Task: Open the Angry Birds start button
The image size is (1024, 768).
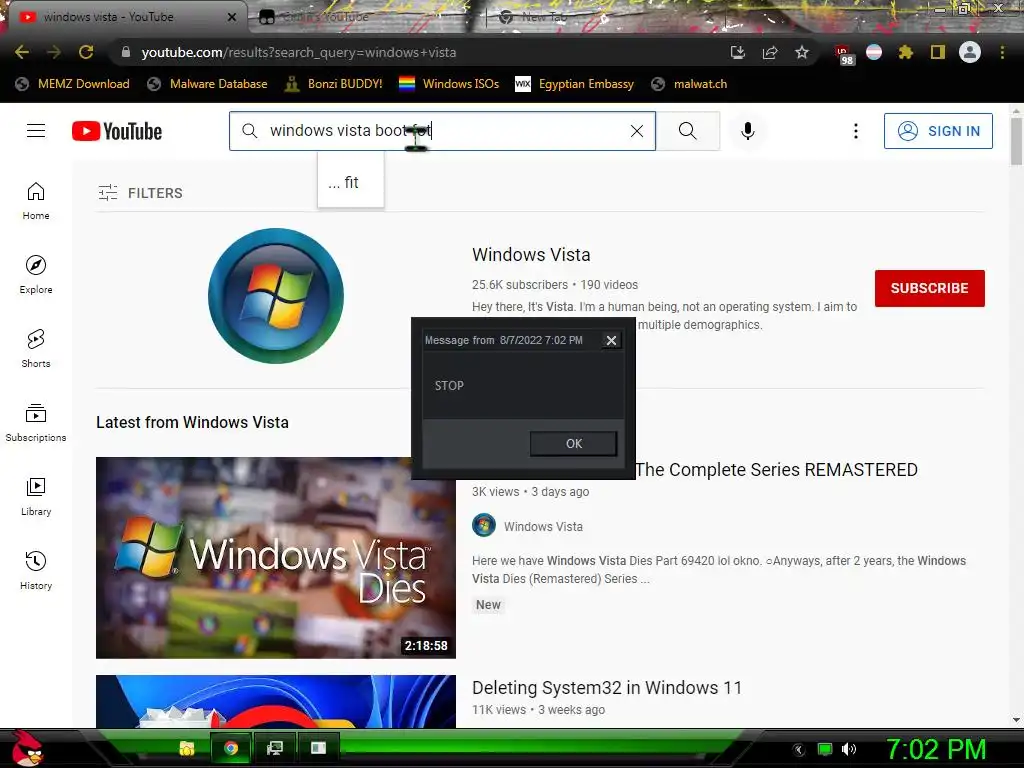Action: (27, 748)
